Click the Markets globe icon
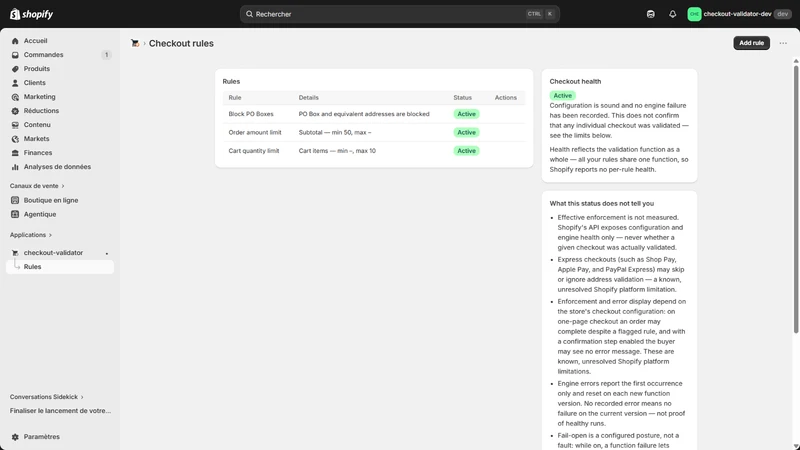The image size is (800, 450). 15,139
